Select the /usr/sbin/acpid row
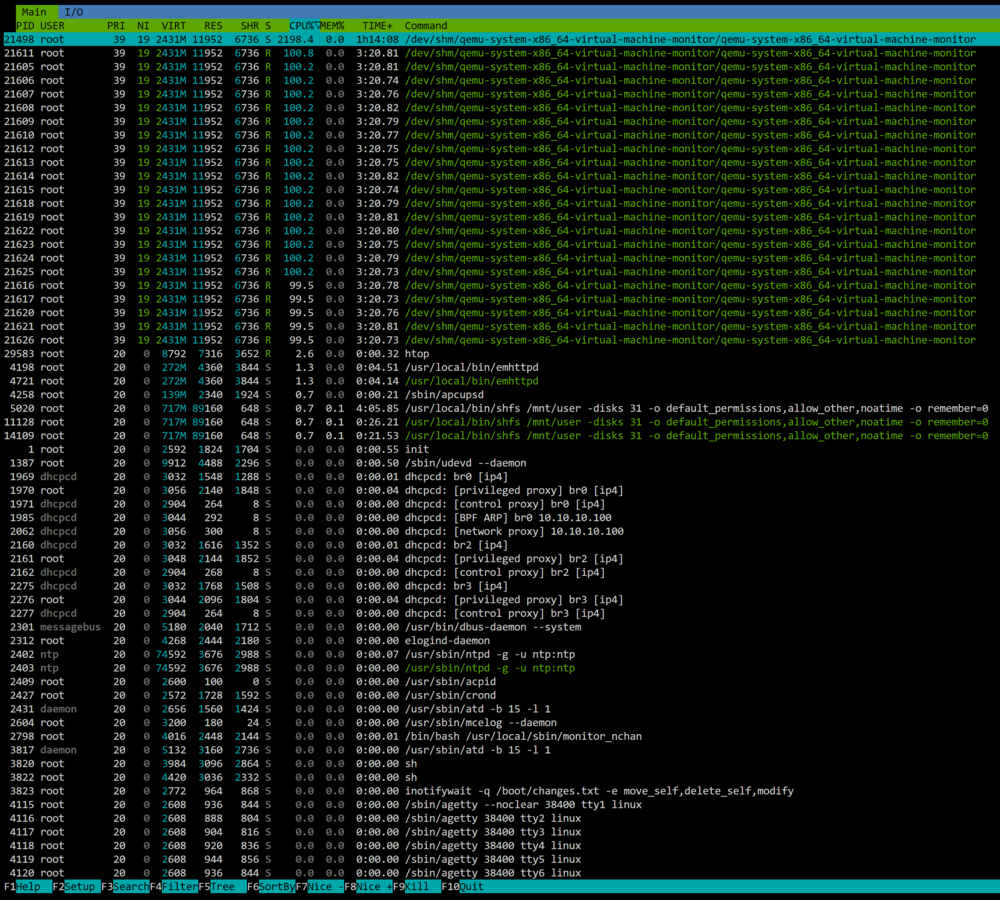Image resolution: width=1000 pixels, height=900 pixels. [500, 682]
